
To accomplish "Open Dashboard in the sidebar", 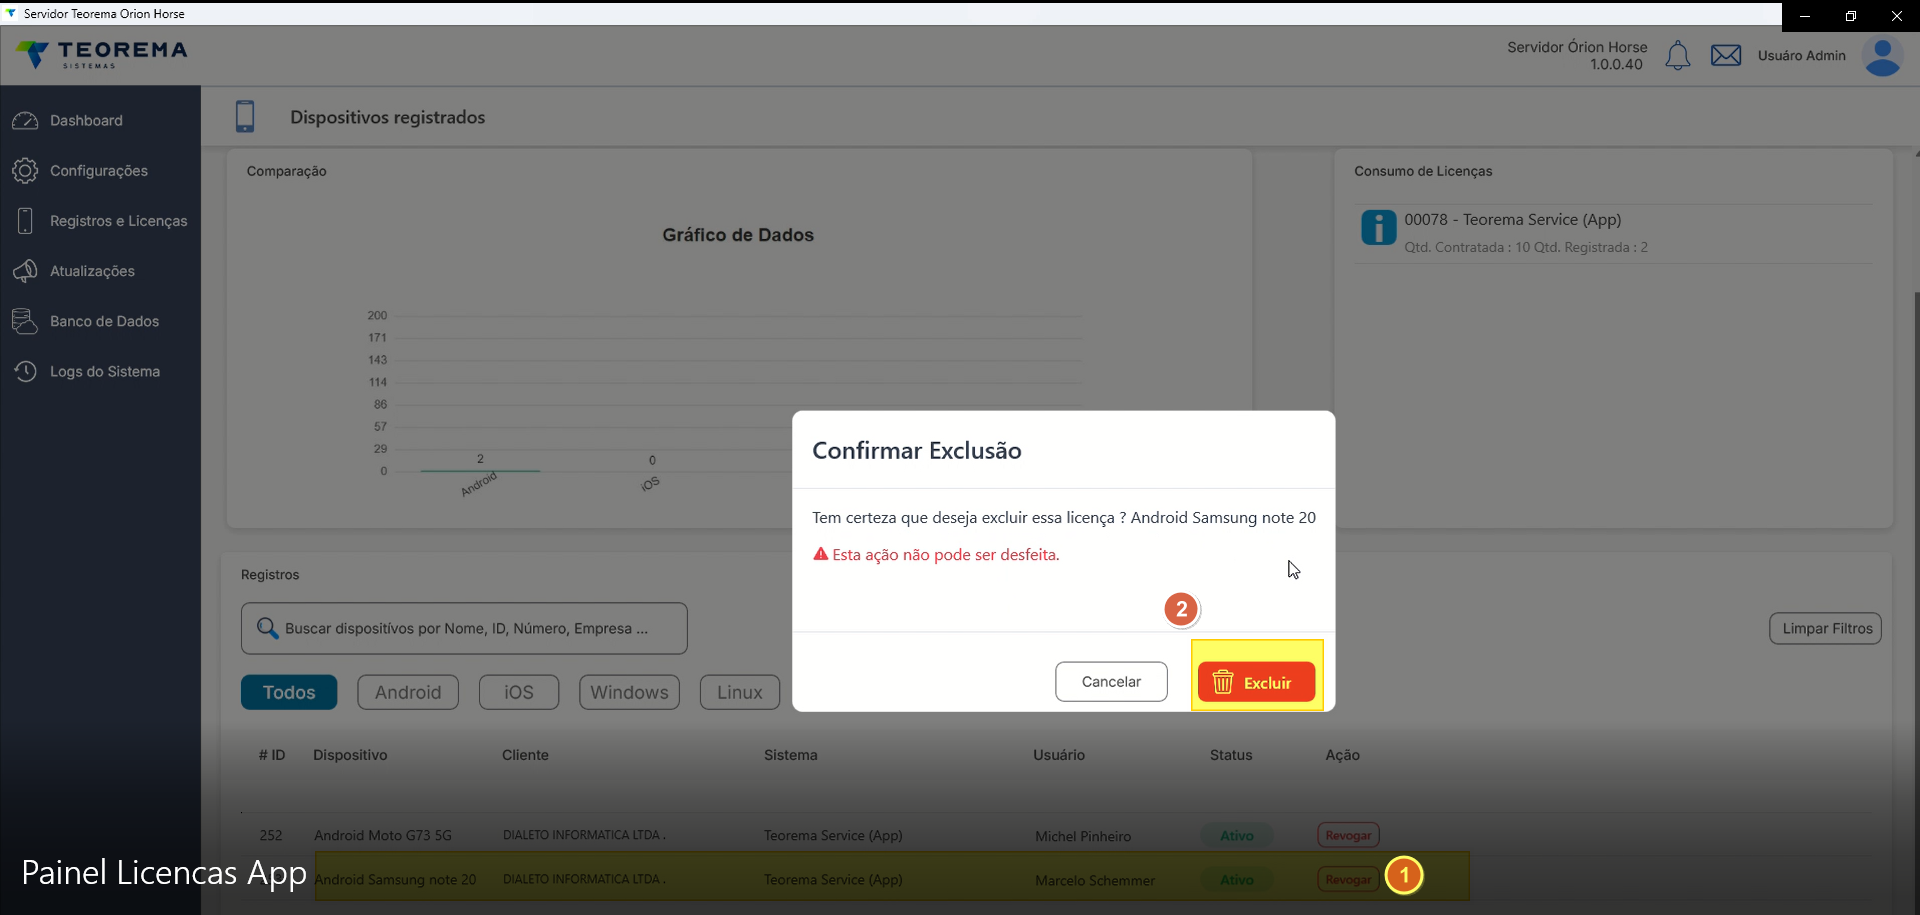I will coord(86,121).
